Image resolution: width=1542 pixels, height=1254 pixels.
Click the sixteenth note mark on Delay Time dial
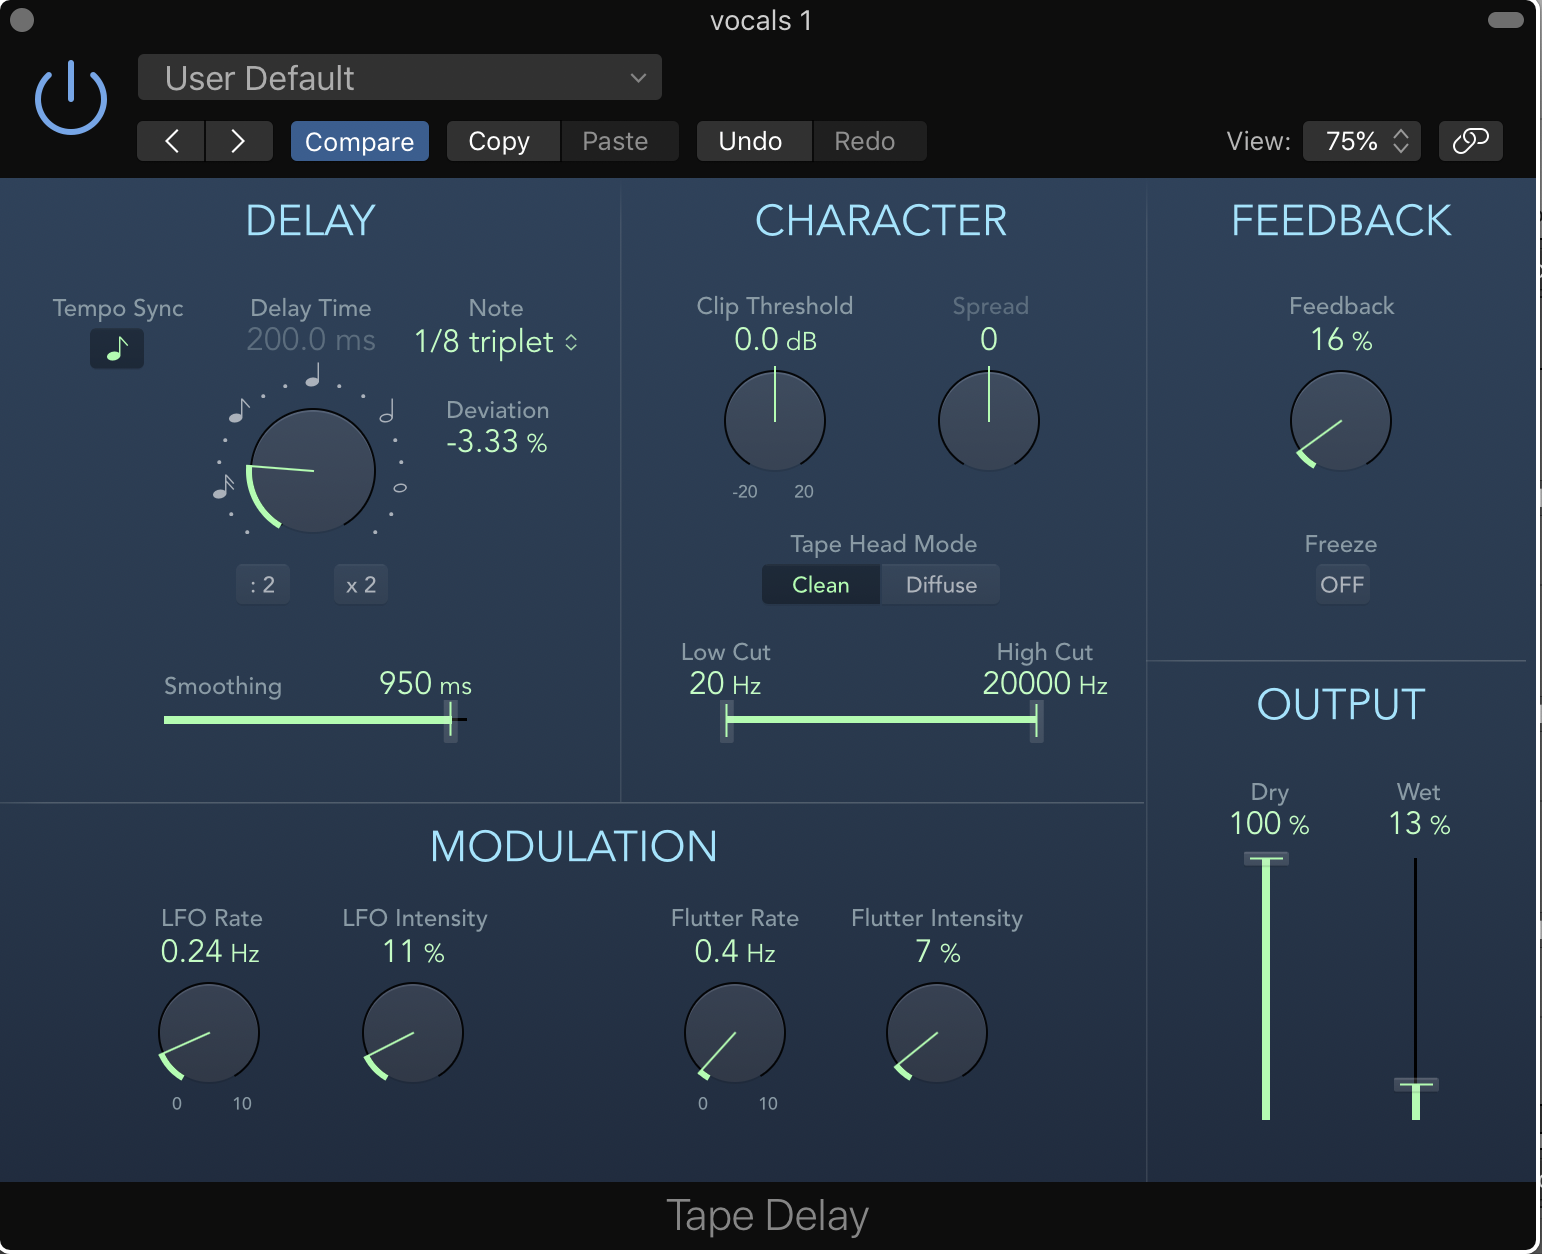223,487
